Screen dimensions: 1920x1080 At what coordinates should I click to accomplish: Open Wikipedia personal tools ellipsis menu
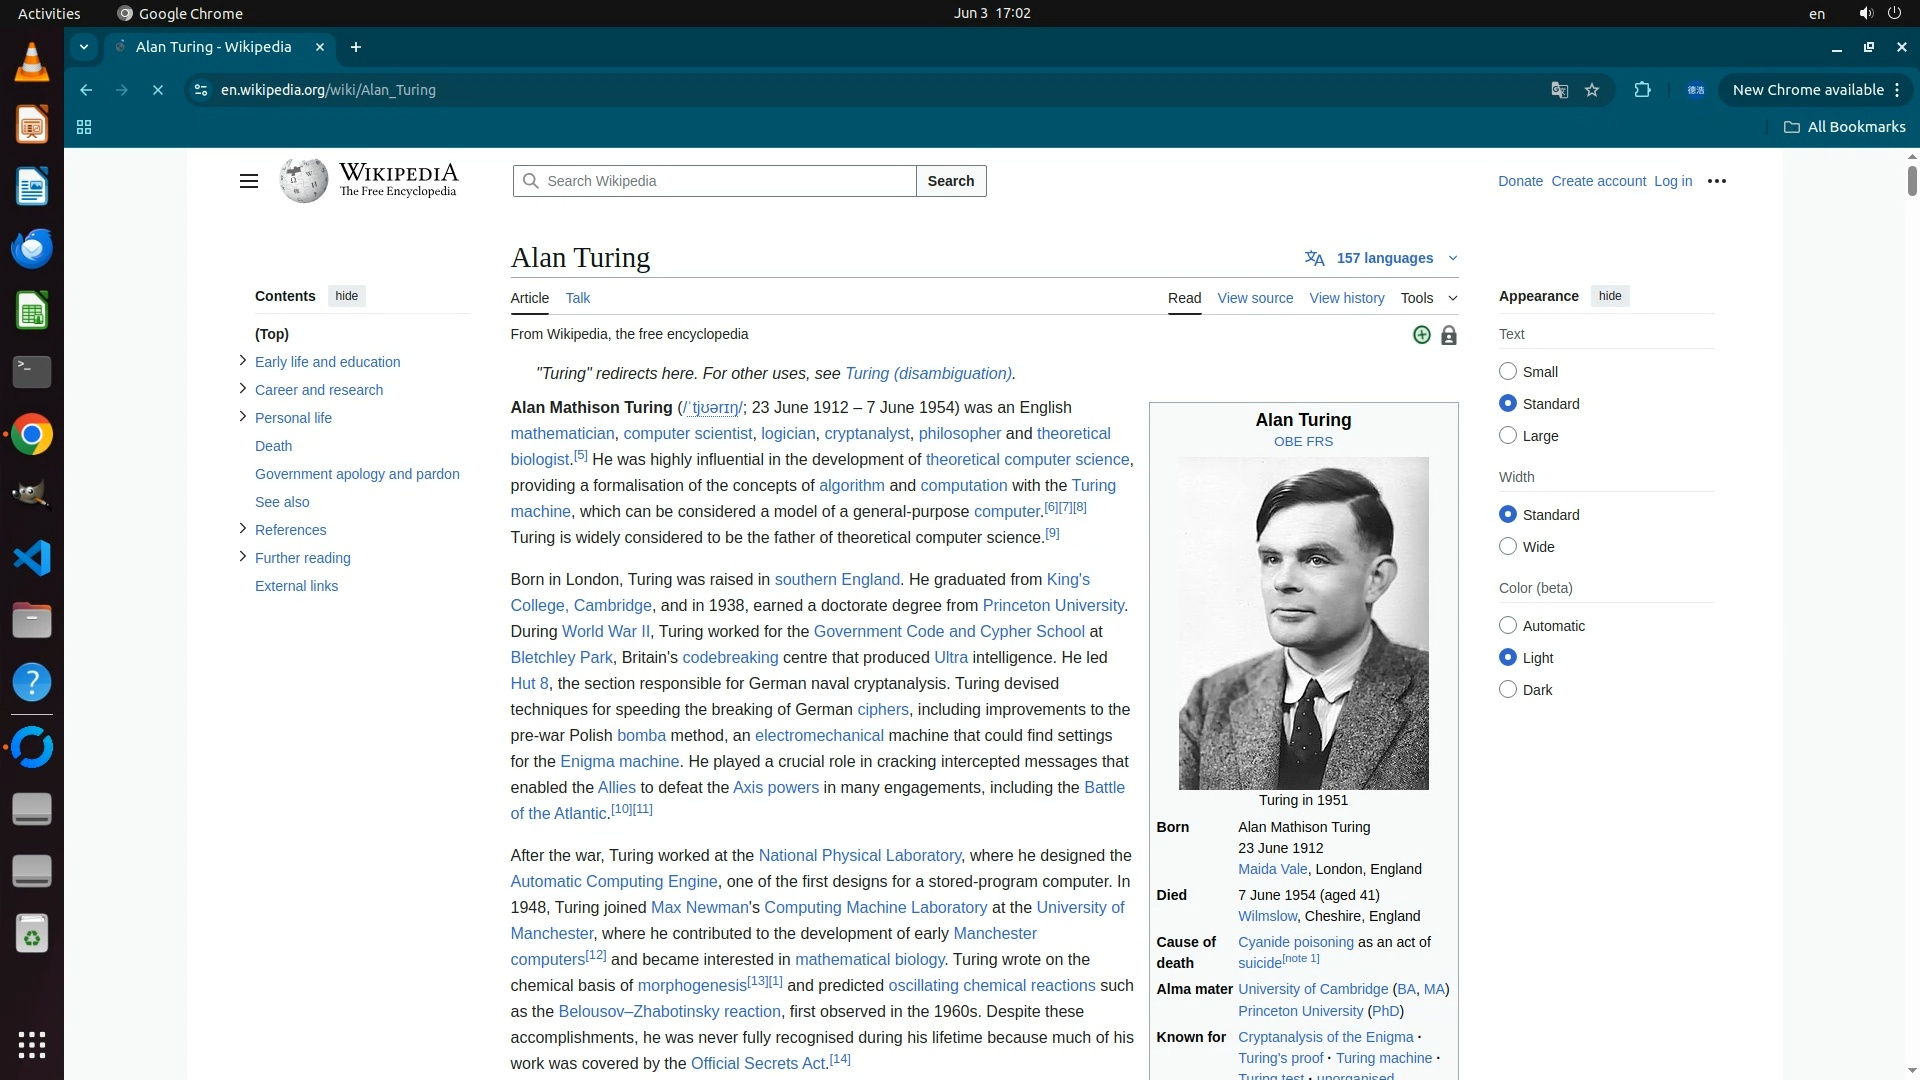coord(1716,181)
